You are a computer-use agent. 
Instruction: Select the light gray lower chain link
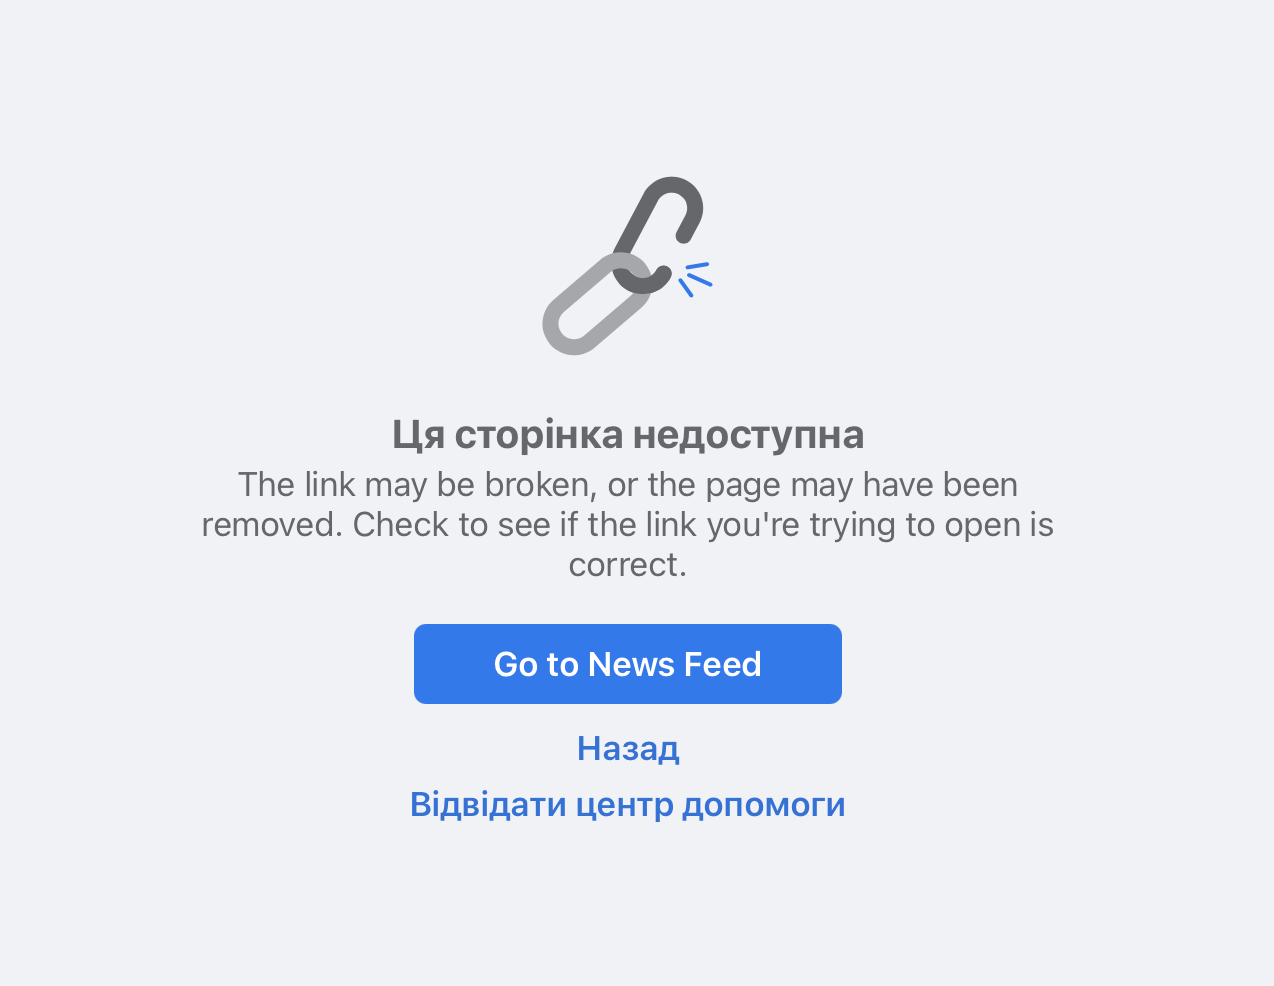(596, 304)
